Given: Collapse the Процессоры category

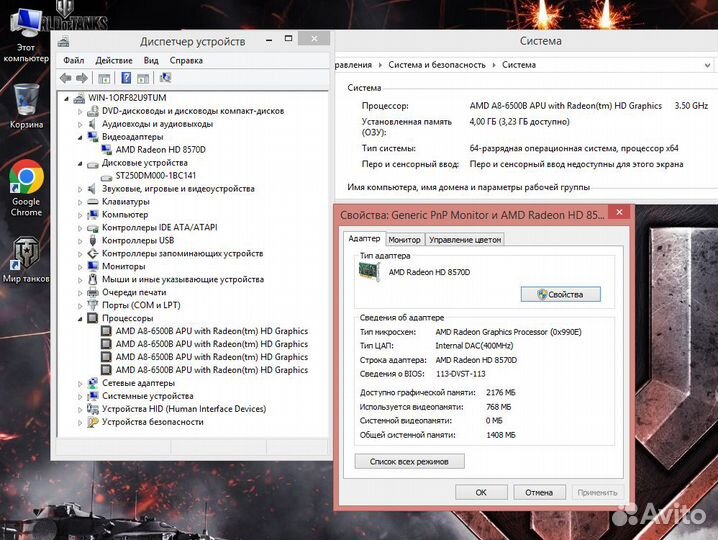Looking at the screenshot, I should [80, 318].
